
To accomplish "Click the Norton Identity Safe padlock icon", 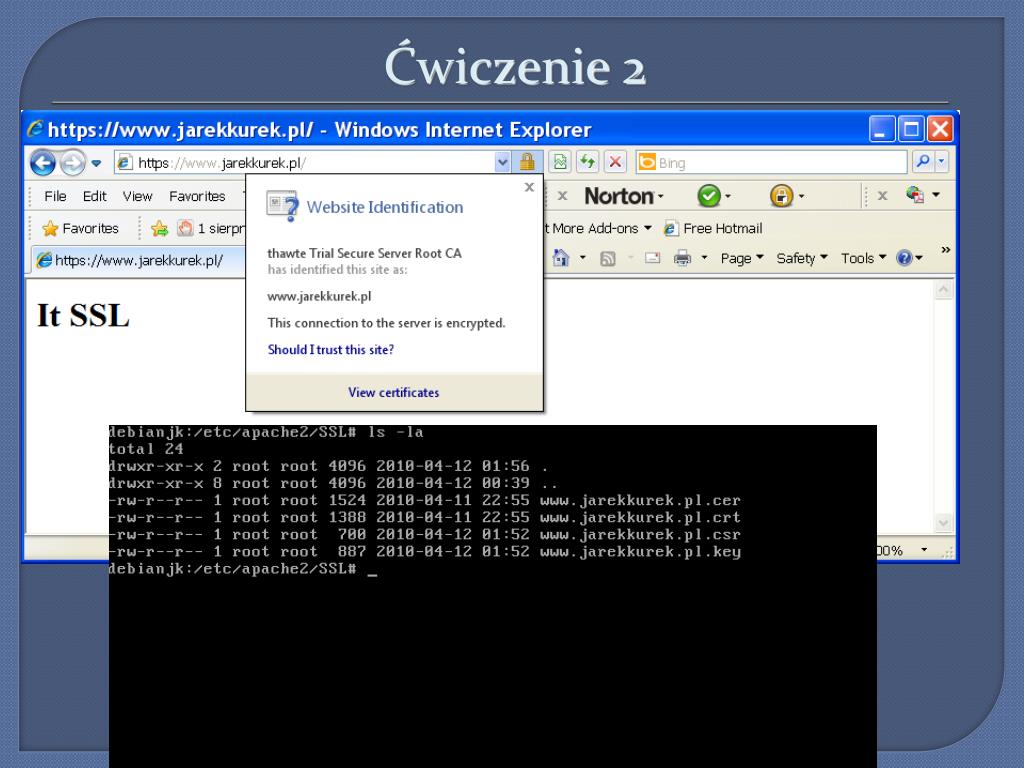I will click(781, 195).
